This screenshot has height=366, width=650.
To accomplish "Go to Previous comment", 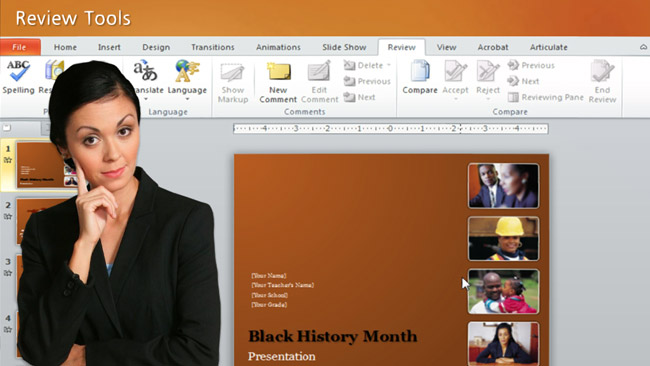I will [x=367, y=81].
